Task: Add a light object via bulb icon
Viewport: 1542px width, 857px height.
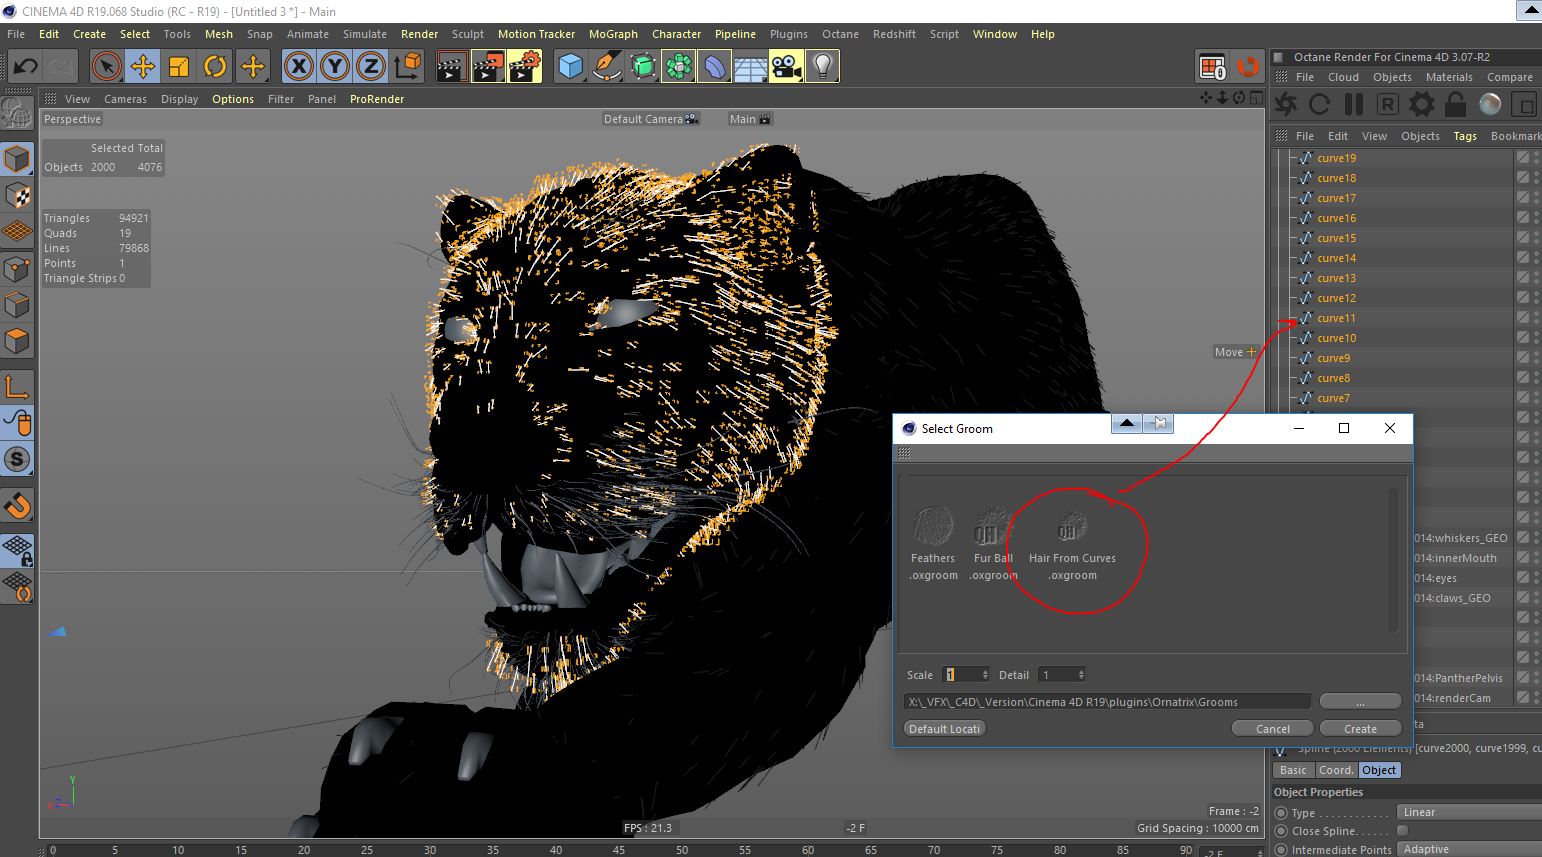Action: pyautogui.click(x=822, y=67)
